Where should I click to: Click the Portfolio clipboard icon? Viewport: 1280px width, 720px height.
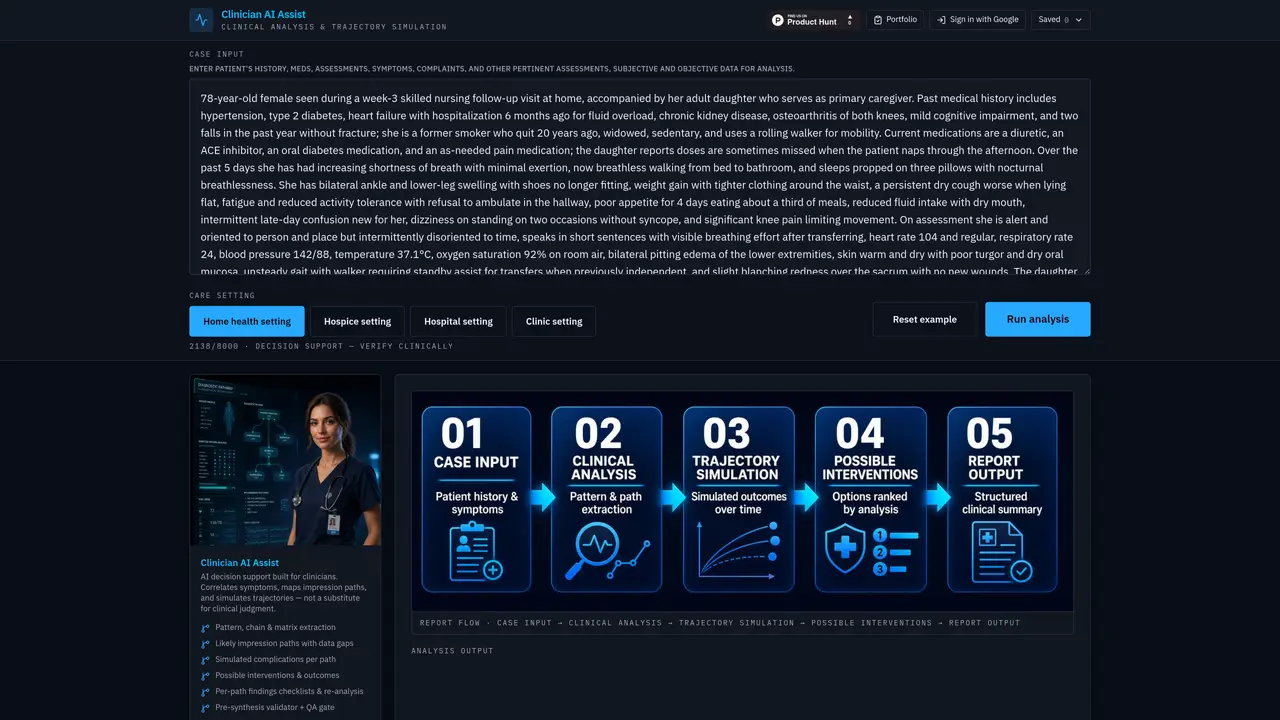(878, 20)
